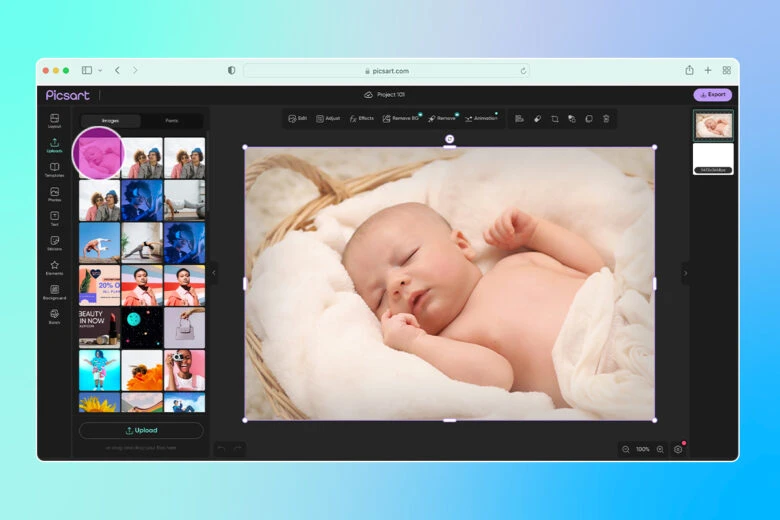This screenshot has height=520, width=780.
Task: Click the undo arrow
Action: coord(221,449)
